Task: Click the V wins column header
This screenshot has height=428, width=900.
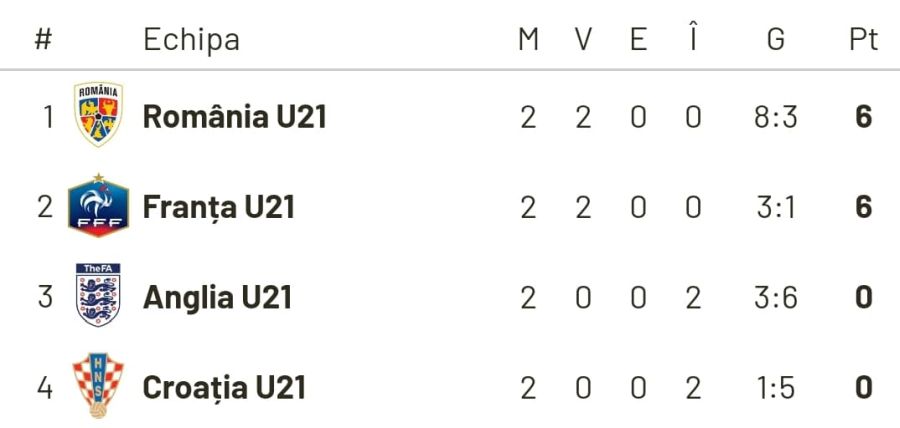Action: click(583, 39)
